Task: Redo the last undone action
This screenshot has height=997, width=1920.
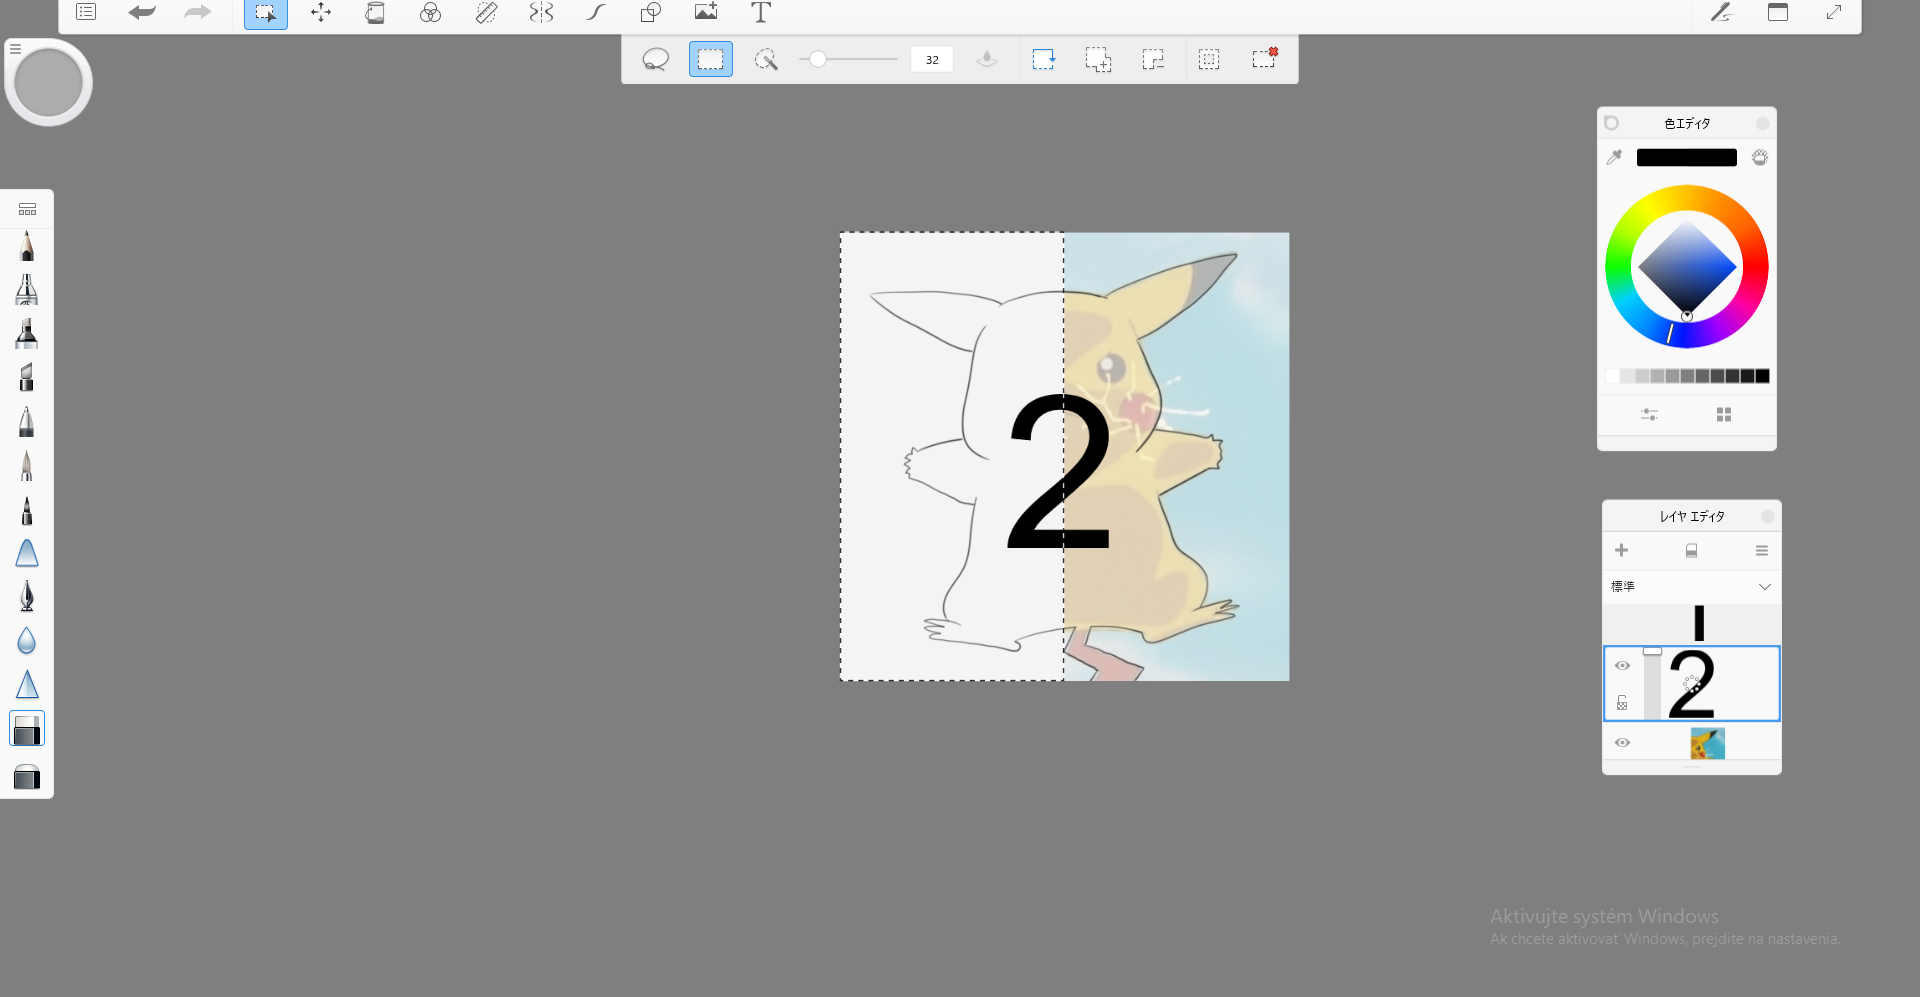Action: tap(198, 12)
